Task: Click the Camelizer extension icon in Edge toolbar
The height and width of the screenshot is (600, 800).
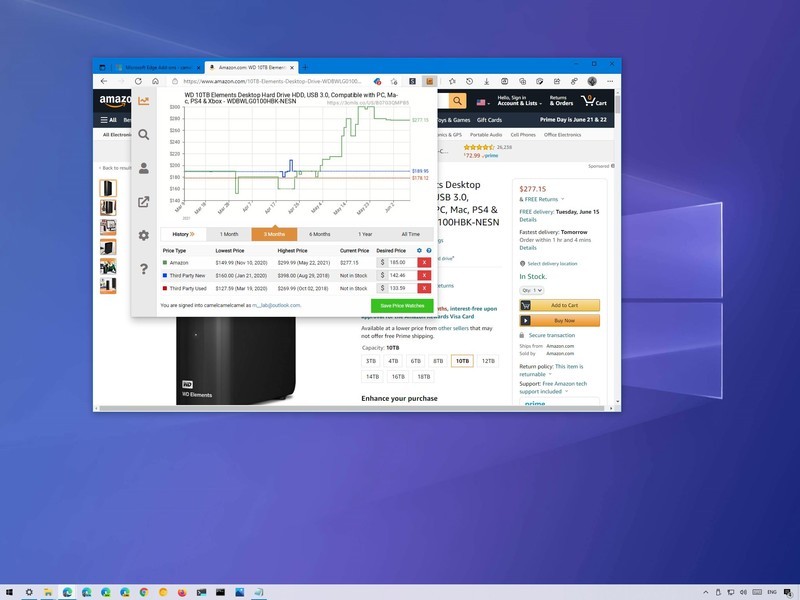Action: point(430,81)
